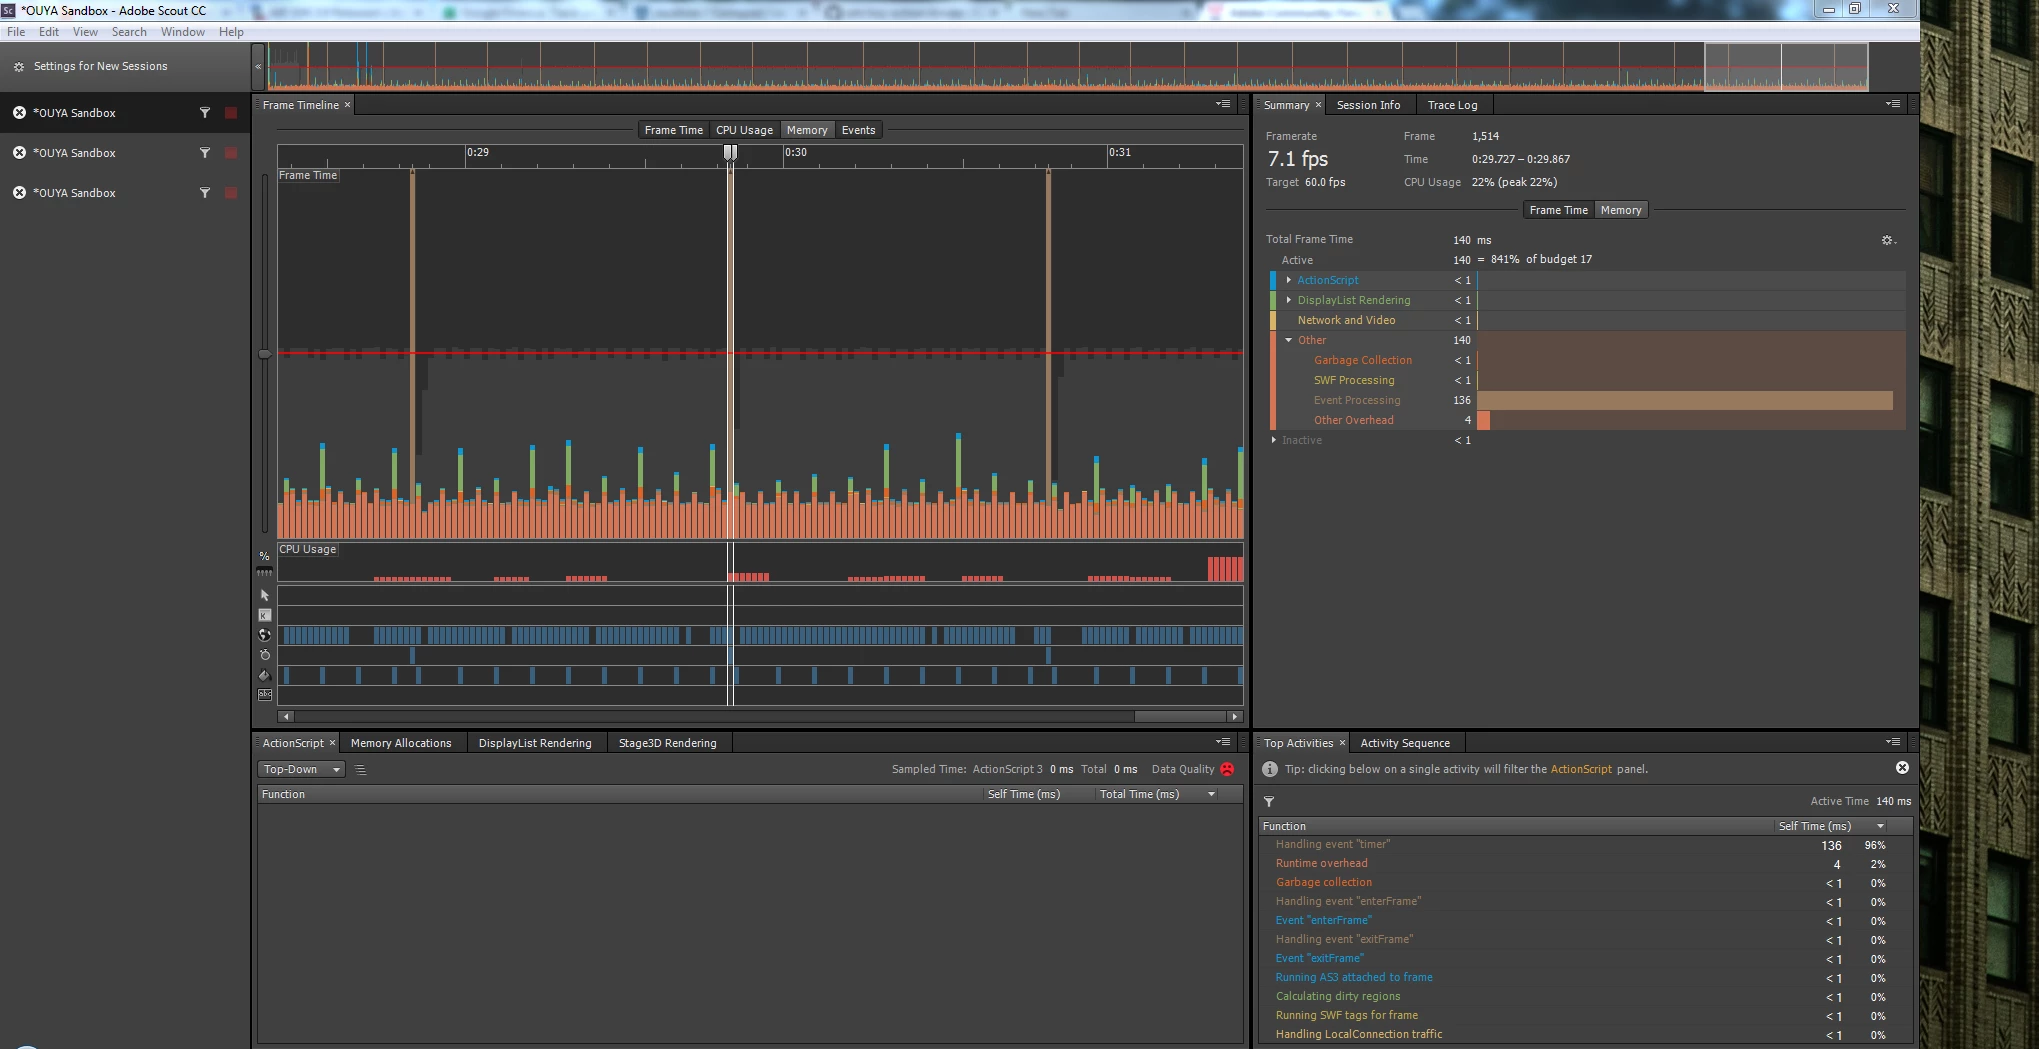Viewport: 2039px width, 1049px height.
Task: Expand the ActionScript row in Summary
Action: tap(1289, 280)
